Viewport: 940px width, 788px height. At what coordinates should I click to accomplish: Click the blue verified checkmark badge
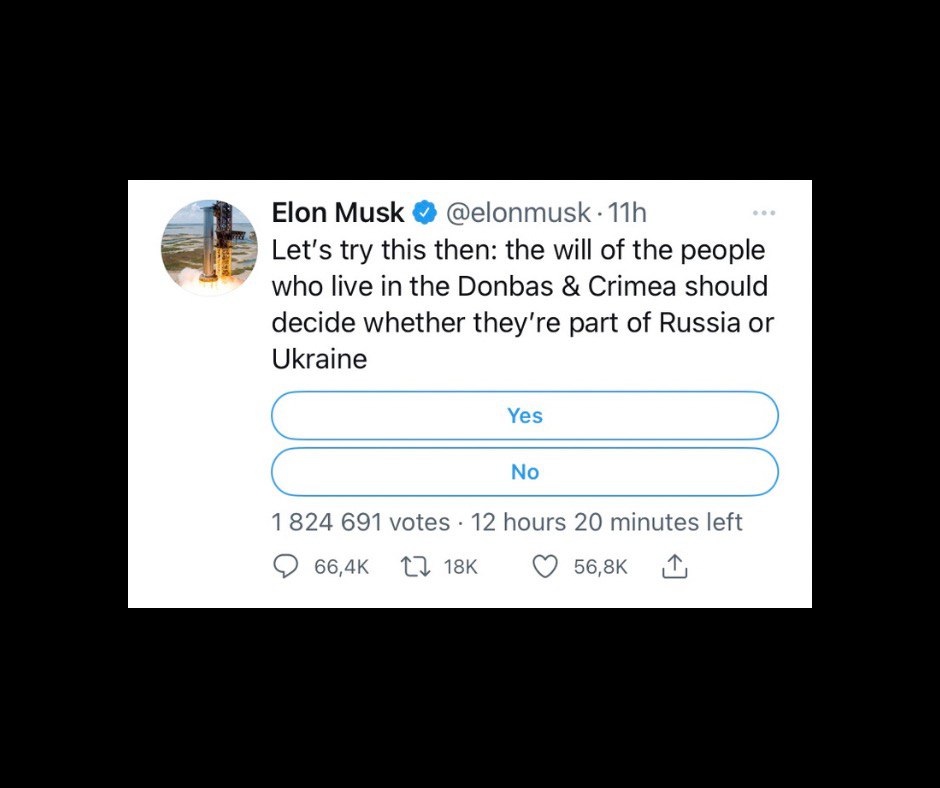pos(424,213)
